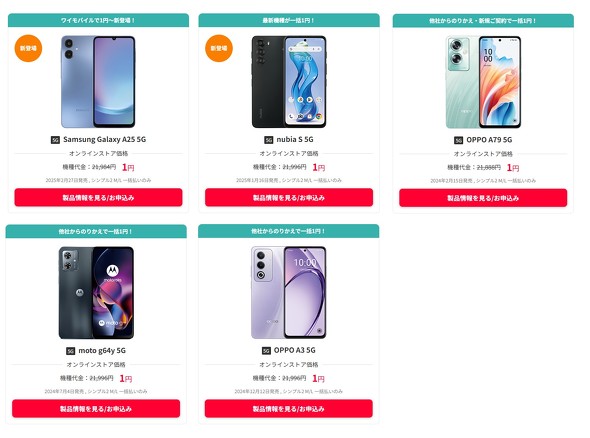Open product info button under OPPO A79 5G

tap(483, 198)
